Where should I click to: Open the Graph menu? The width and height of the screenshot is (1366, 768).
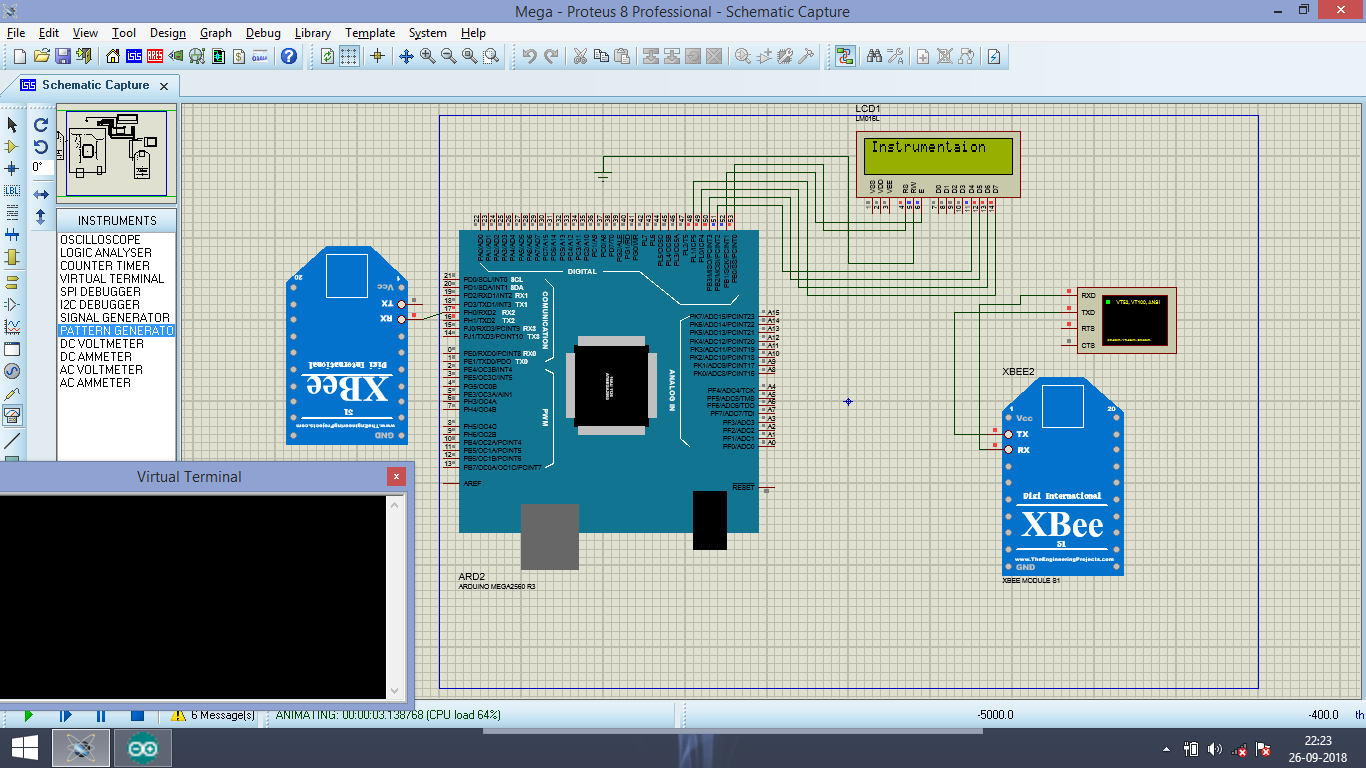(216, 33)
